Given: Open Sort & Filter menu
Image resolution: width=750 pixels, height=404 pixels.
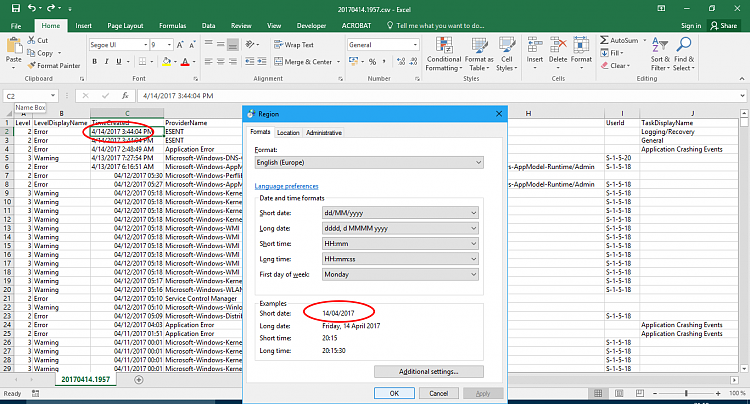Looking at the screenshot, I should (660, 55).
